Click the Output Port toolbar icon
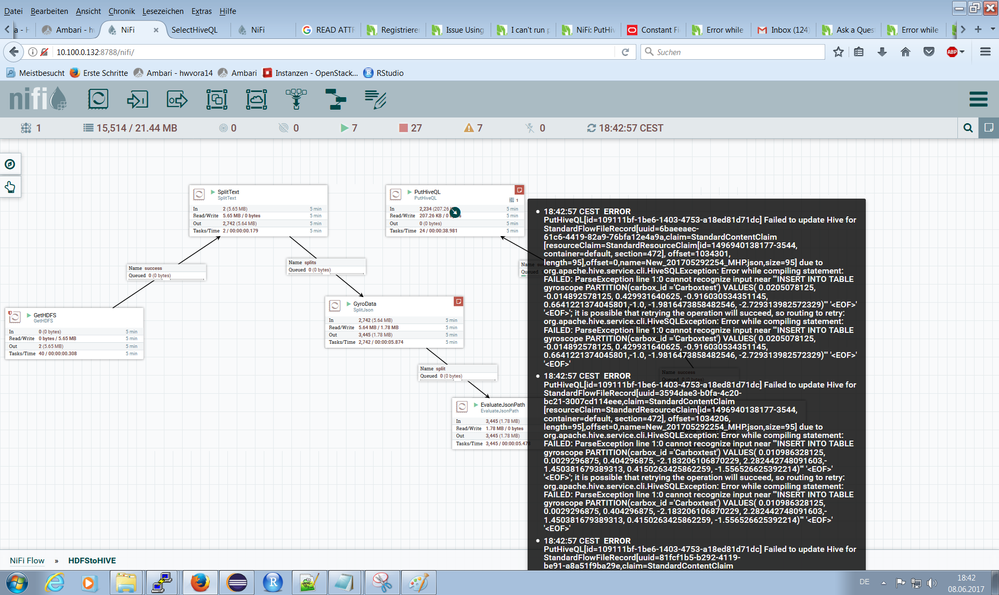The height and width of the screenshot is (595, 999). [x=177, y=99]
